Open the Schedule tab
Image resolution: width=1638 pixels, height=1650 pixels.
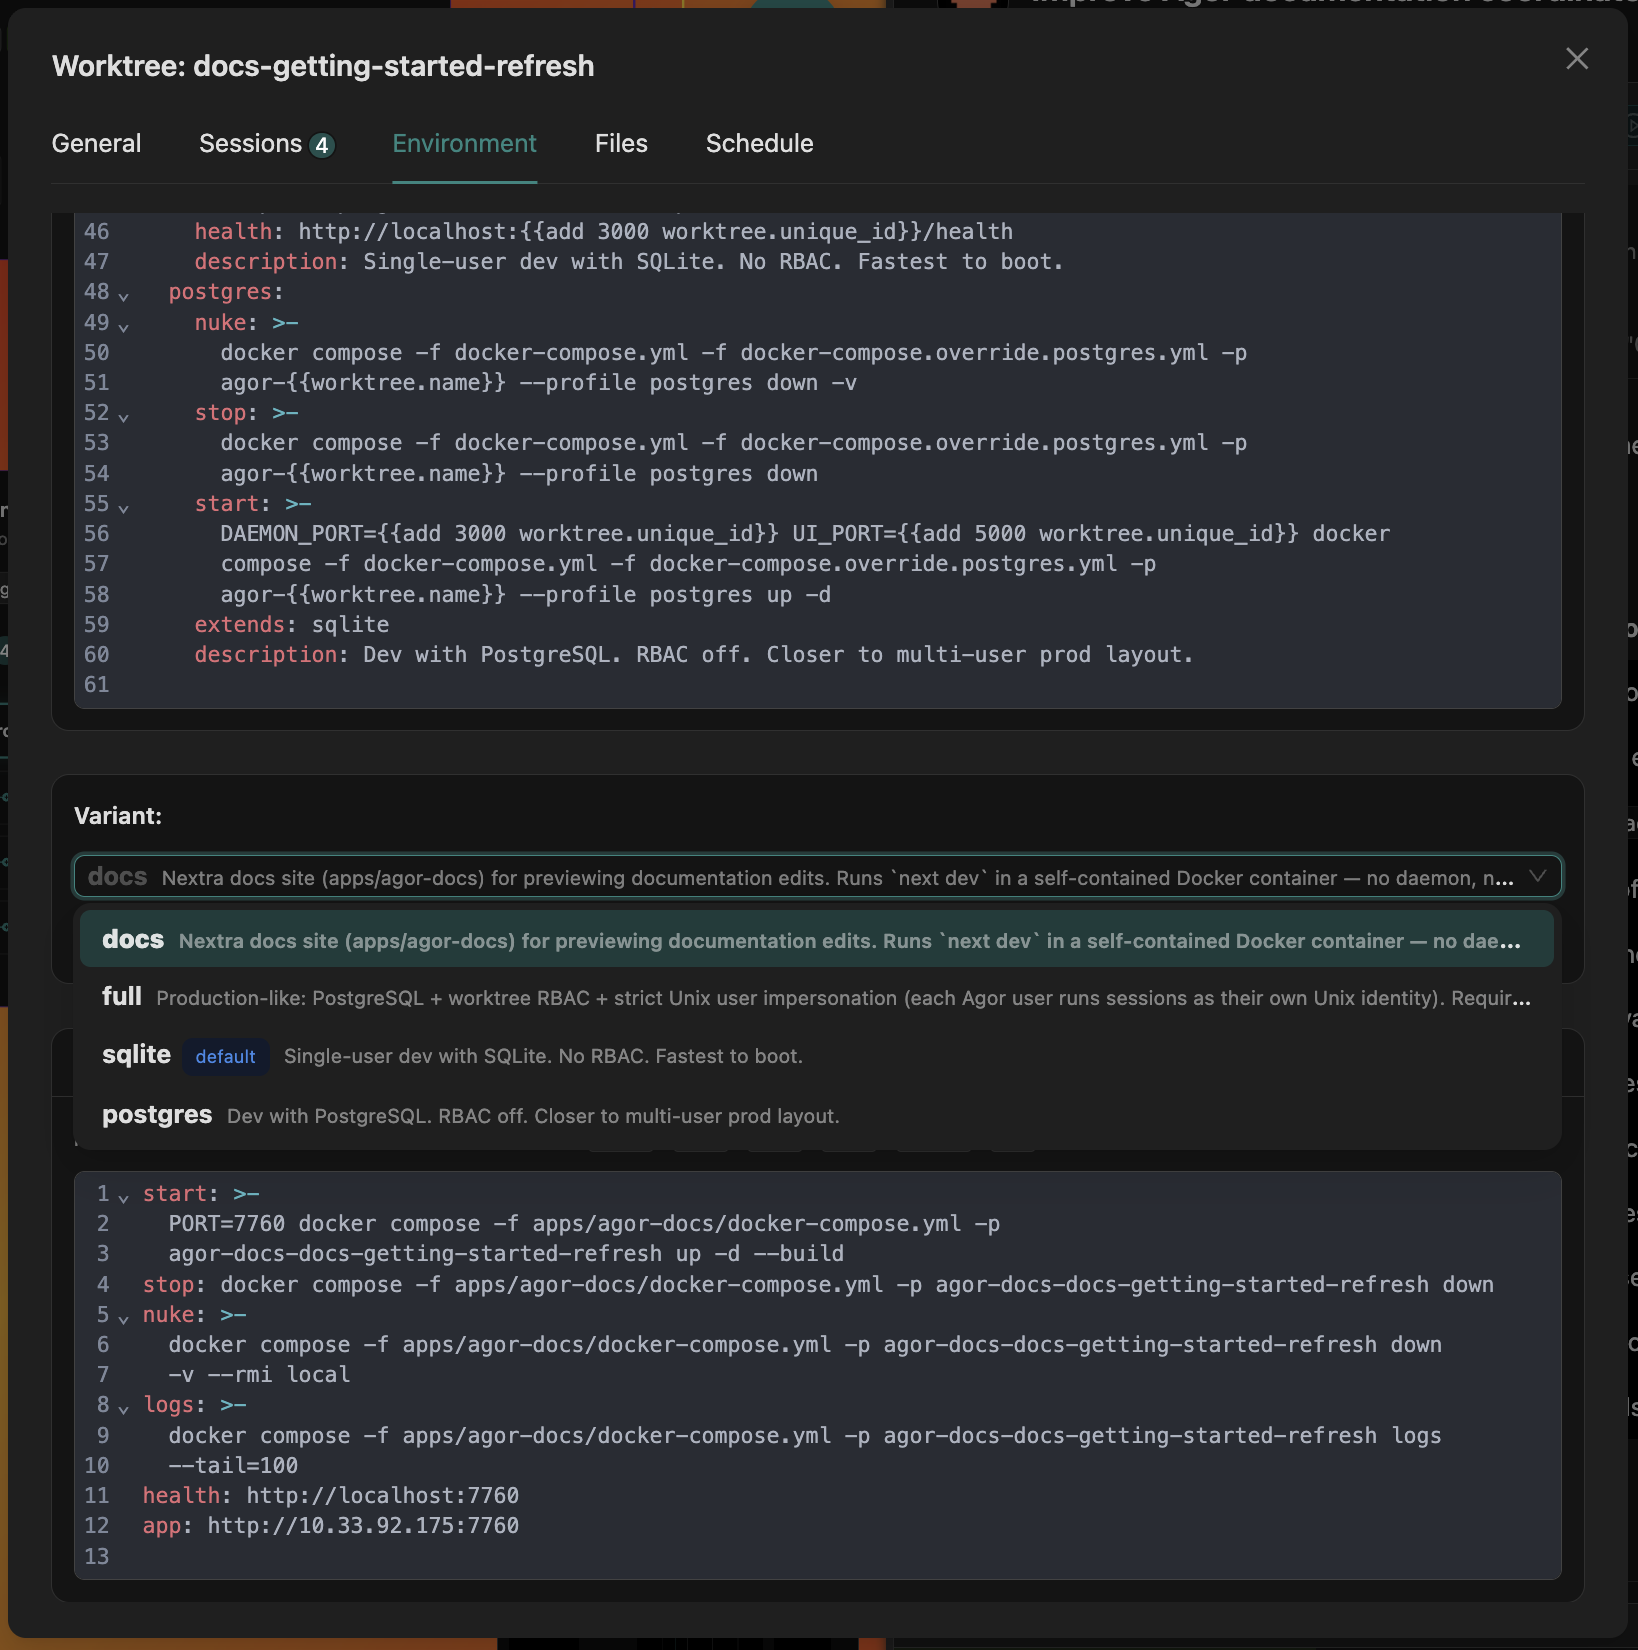coord(759,143)
